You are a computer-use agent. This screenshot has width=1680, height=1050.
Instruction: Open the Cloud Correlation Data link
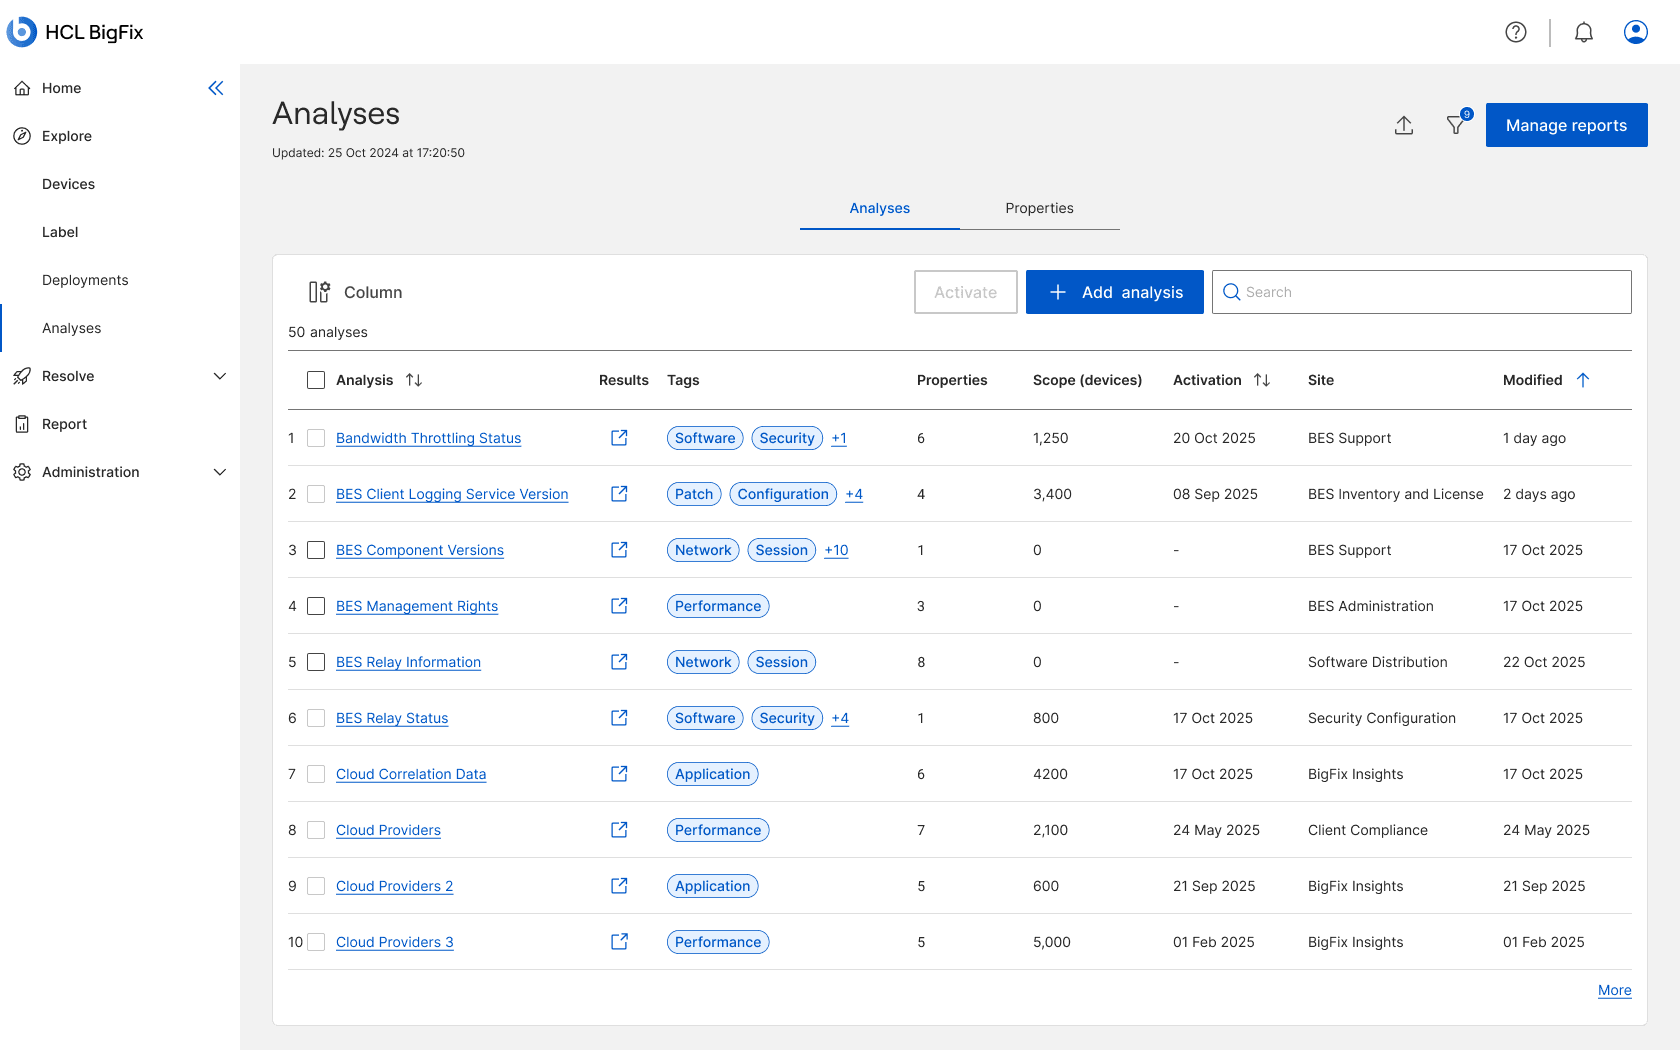pyautogui.click(x=411, y=774)
